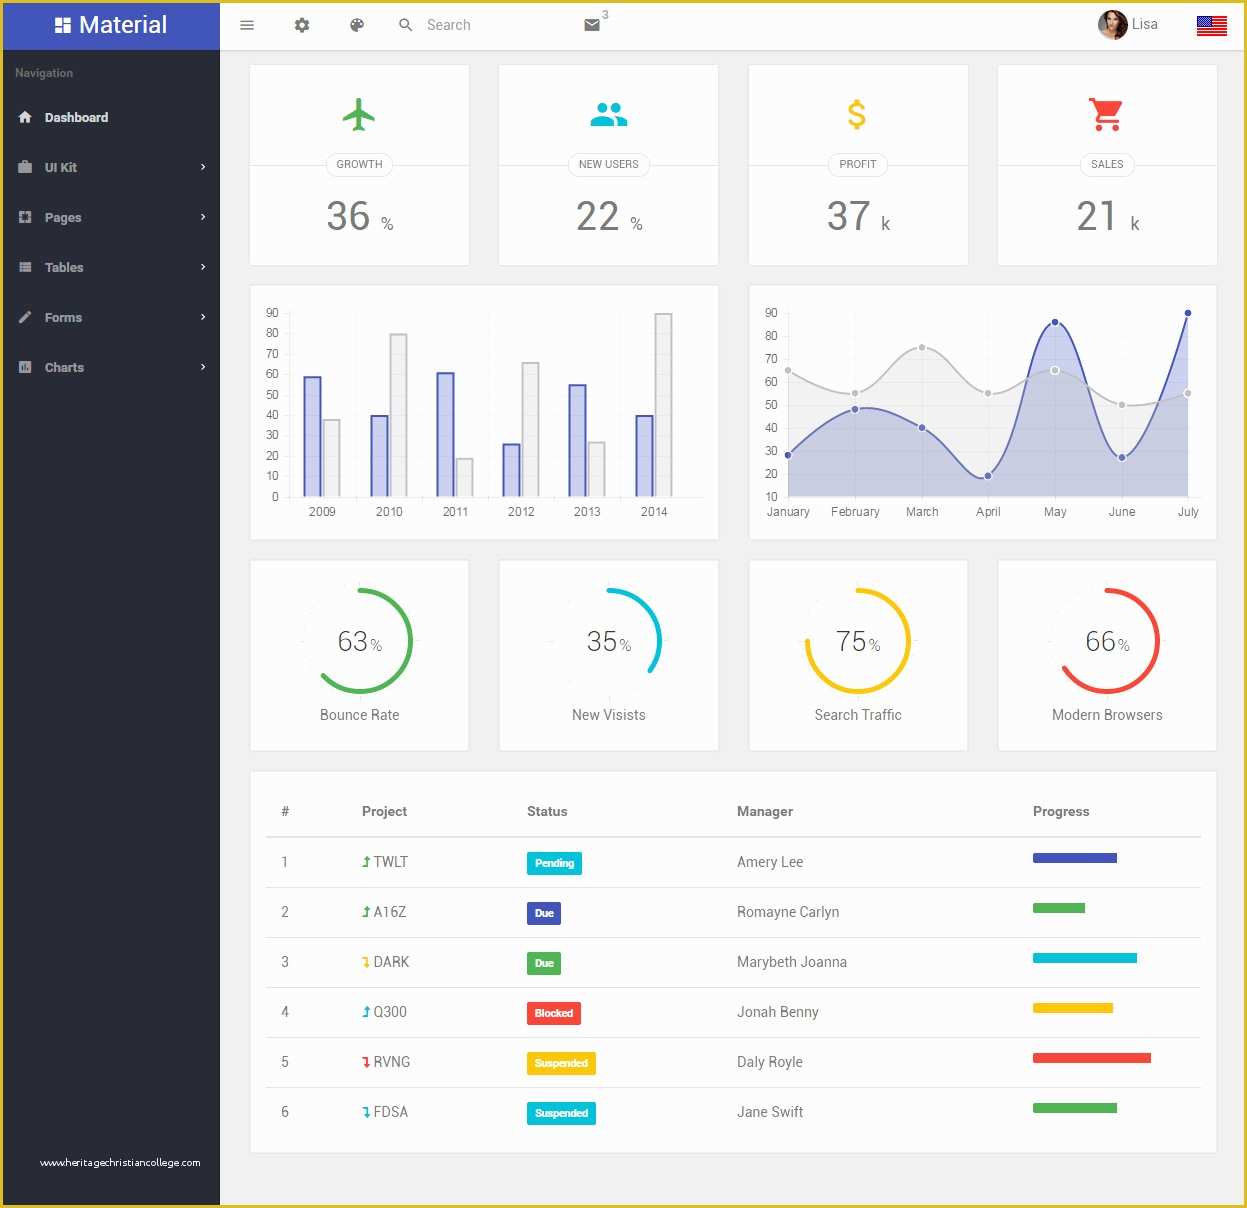The image size is (1247, 1208).
Task: Select the New Users people icon
Action: [608, 113]
